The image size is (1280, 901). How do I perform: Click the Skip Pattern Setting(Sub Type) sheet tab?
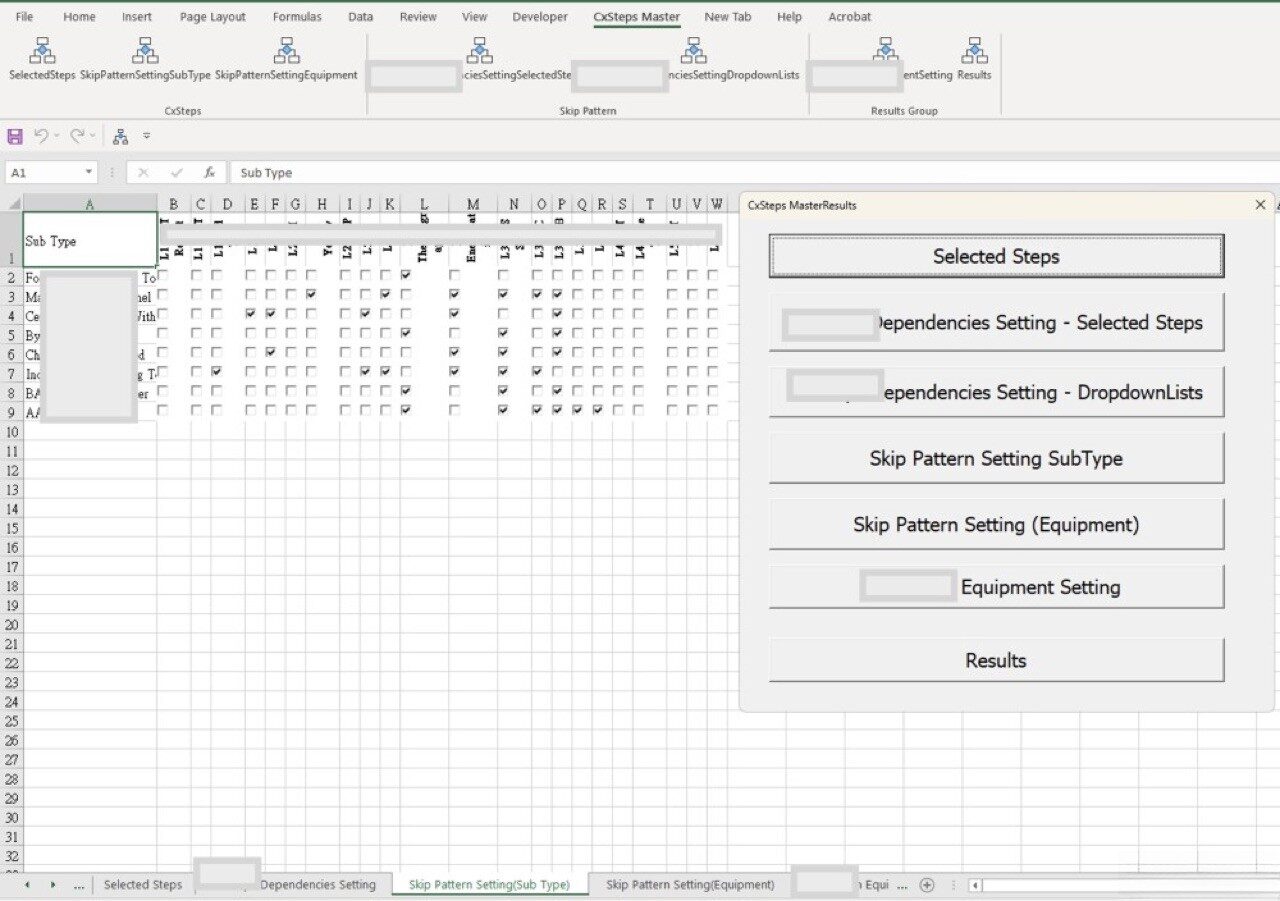[489, 885]
